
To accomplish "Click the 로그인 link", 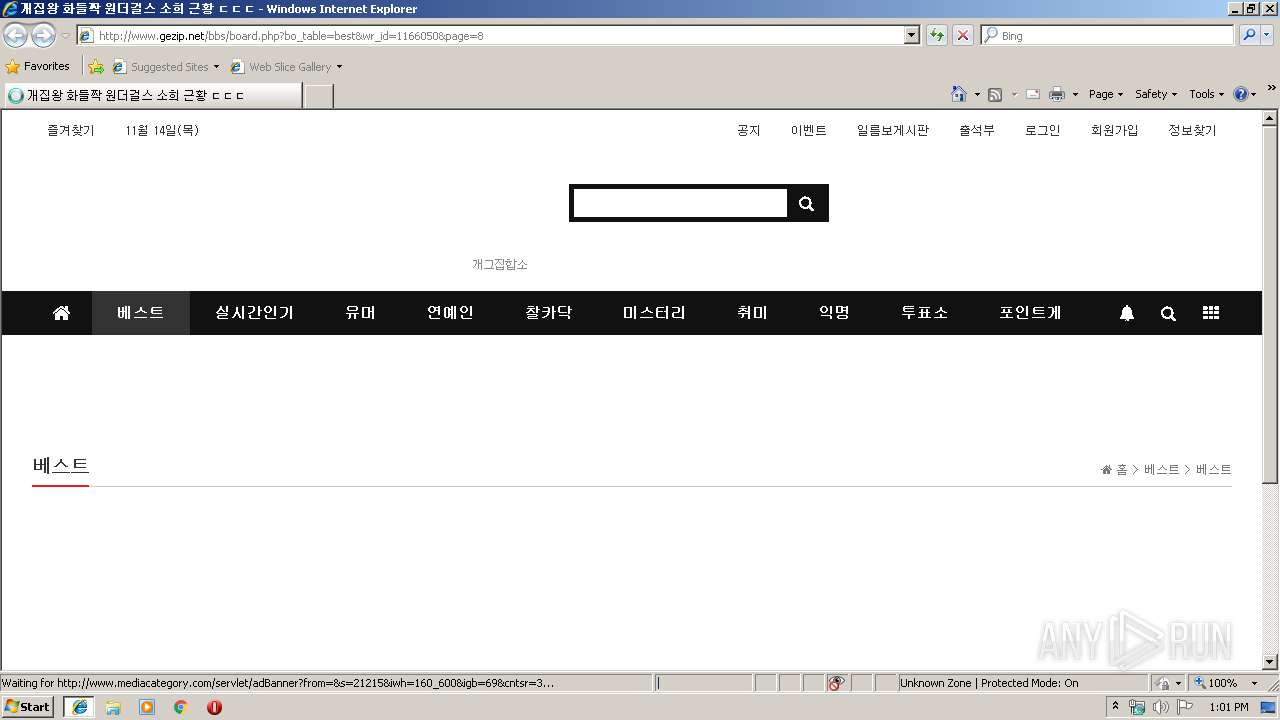I will point(1042,130).
